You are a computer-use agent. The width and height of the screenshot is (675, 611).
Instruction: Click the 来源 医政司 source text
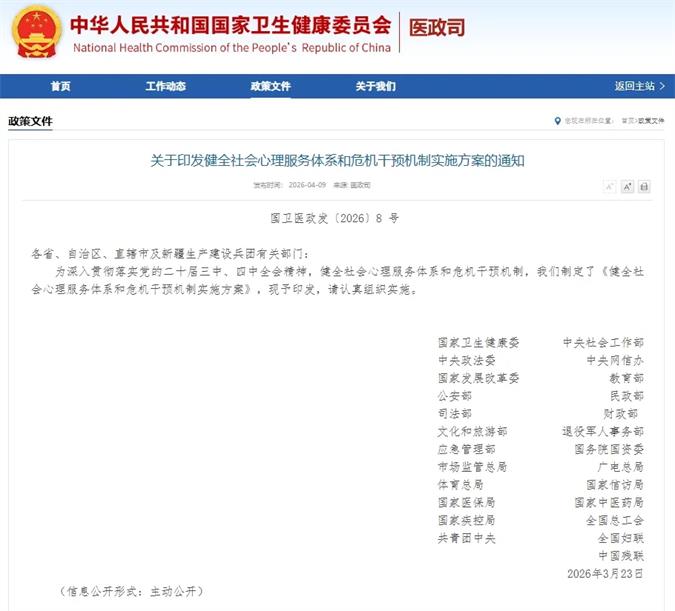[353, 186]
